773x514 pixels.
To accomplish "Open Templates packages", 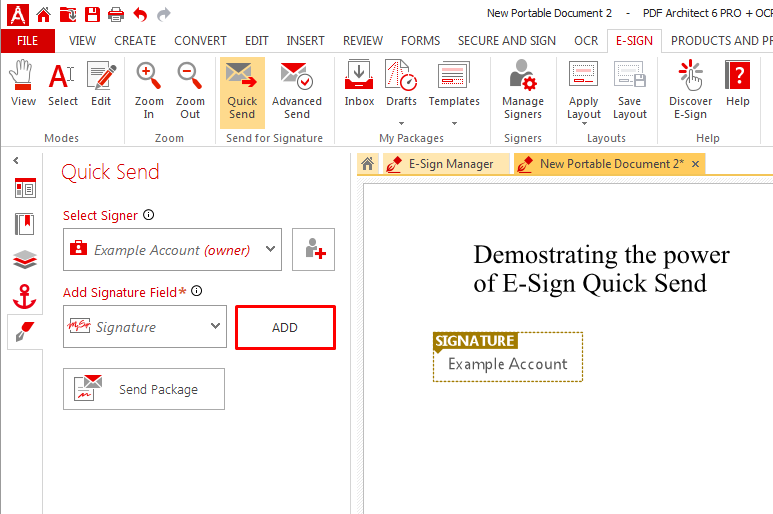I will pyautogui.click(x=454, y=84).
